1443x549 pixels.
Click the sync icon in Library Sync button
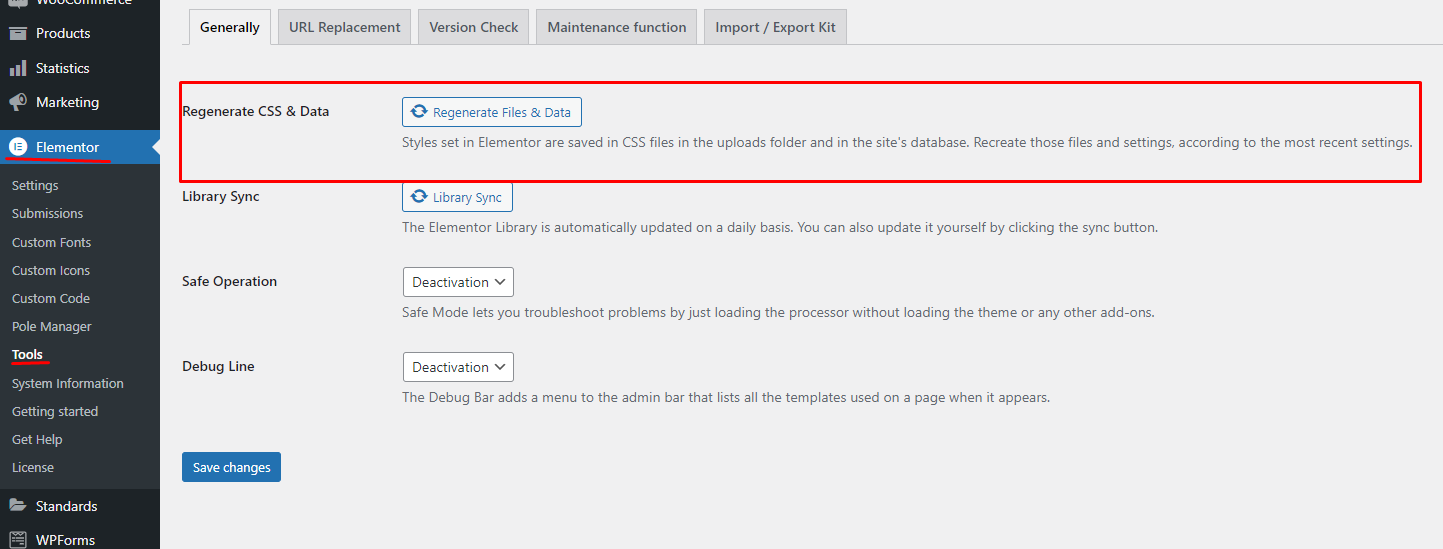(419, 197)
